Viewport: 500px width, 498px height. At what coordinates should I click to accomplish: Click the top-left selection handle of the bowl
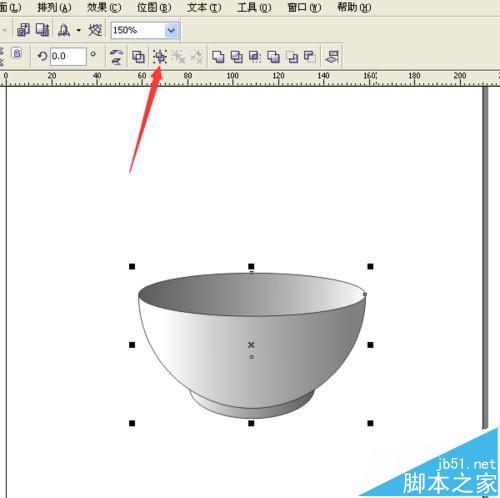click(132, 266)
